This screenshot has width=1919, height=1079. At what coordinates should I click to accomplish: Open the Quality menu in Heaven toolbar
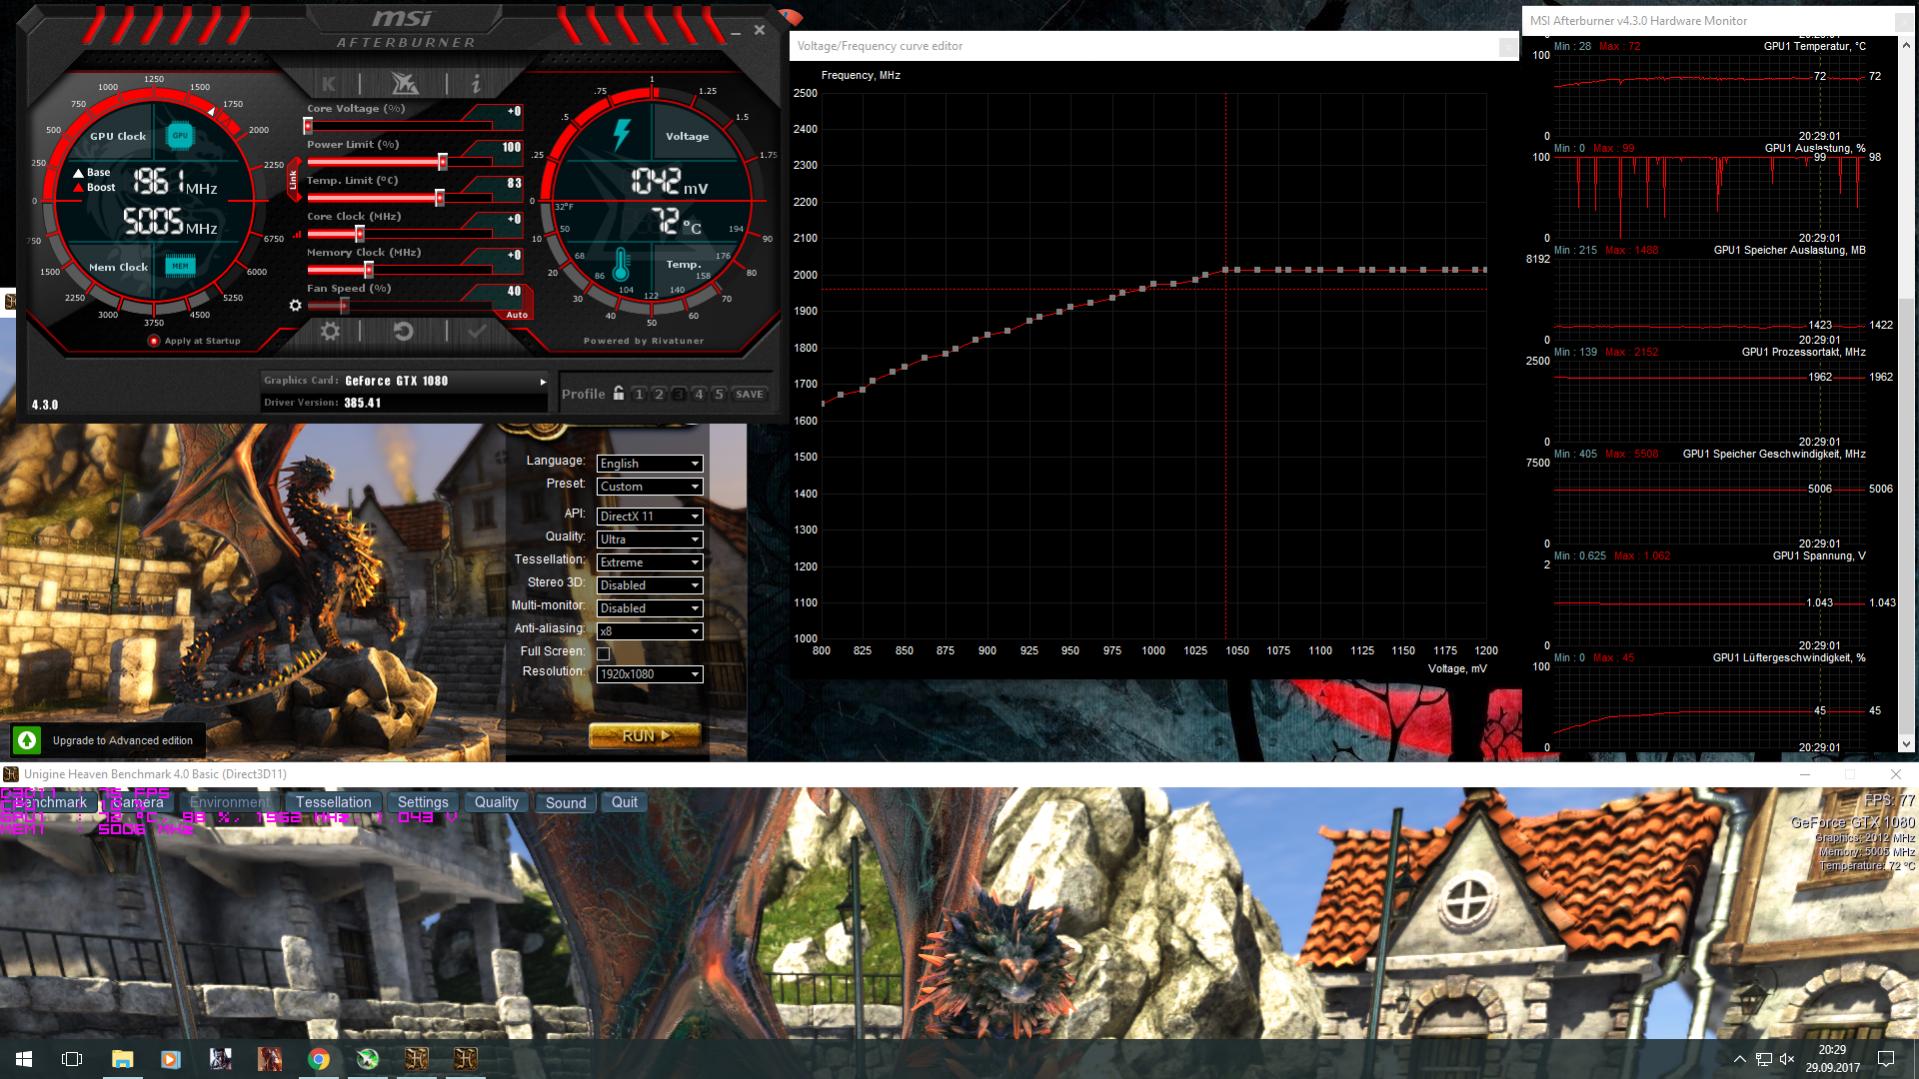coord(496,802)
